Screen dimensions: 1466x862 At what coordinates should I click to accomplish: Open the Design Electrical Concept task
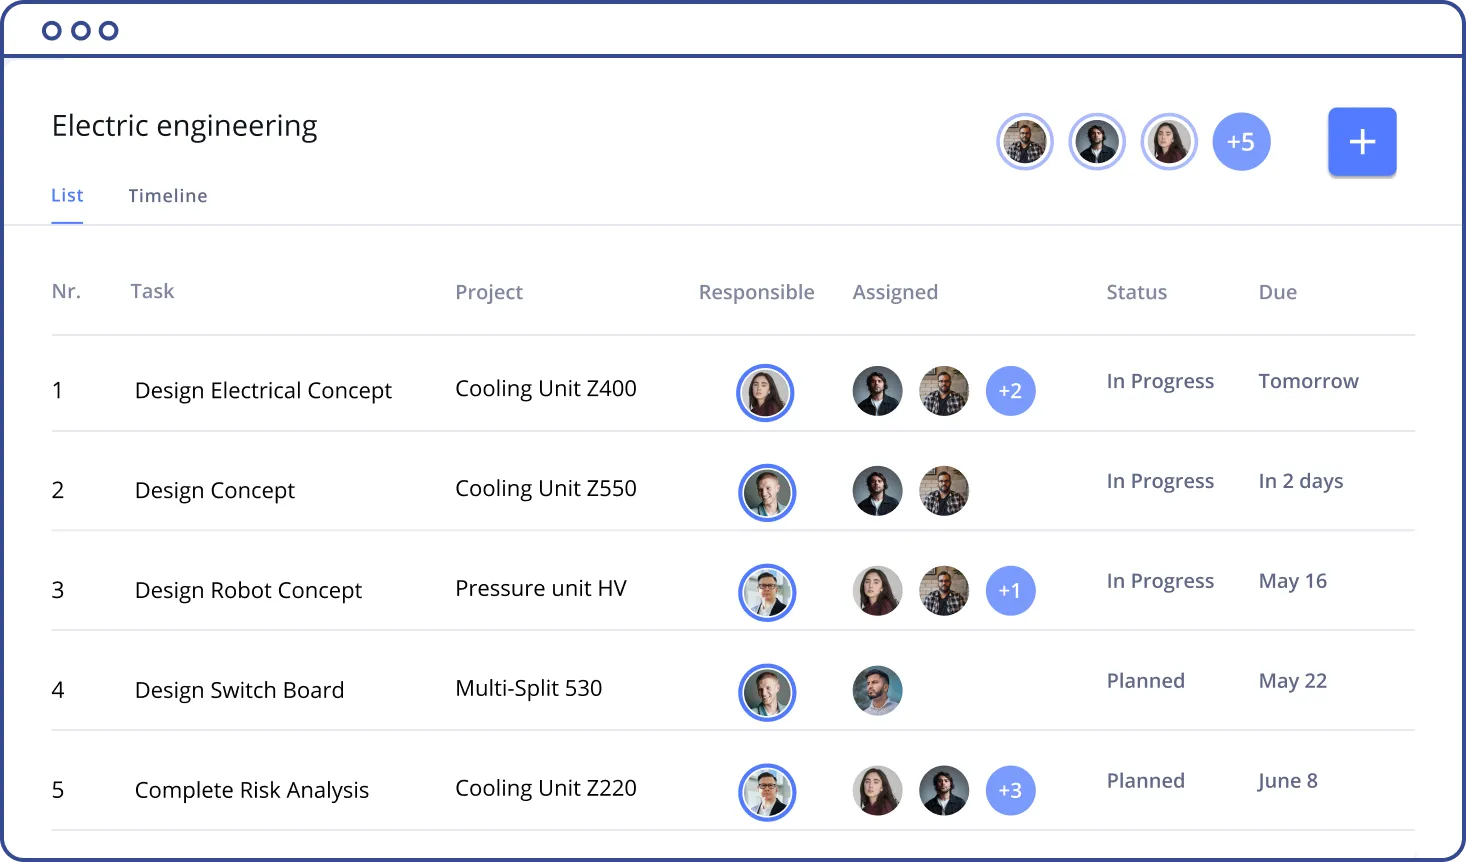263,391
